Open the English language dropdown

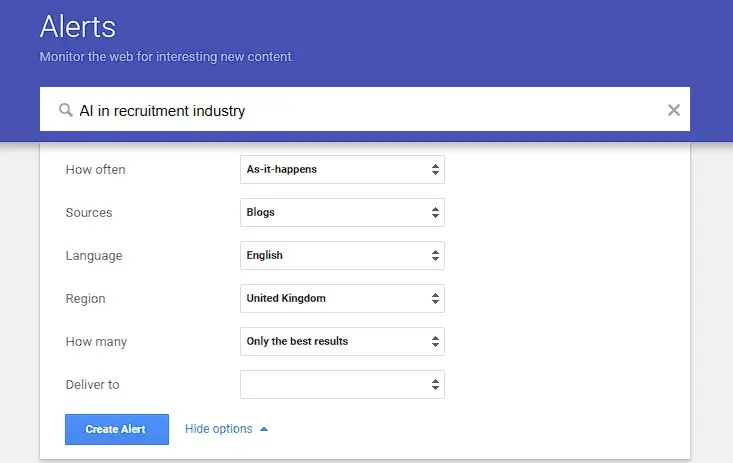click(x=342, y=255)
